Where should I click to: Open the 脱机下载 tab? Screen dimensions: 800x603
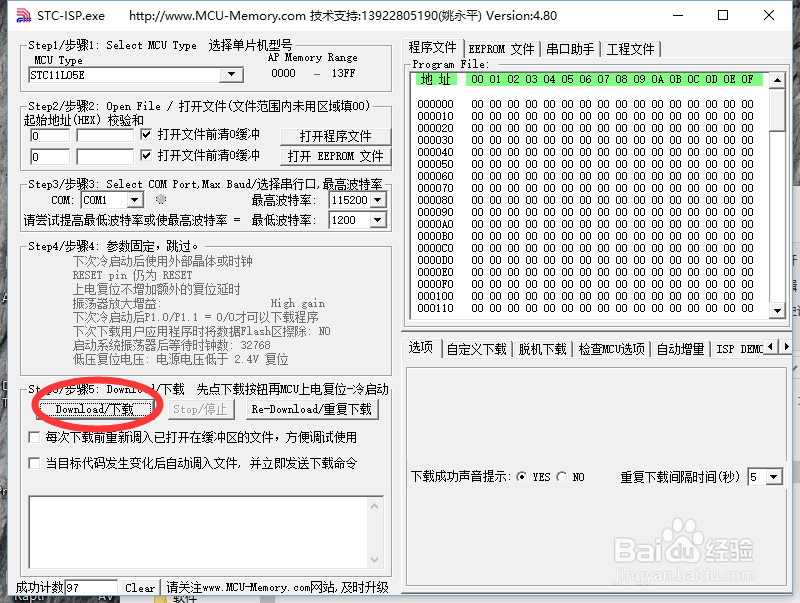coord(542,349)
